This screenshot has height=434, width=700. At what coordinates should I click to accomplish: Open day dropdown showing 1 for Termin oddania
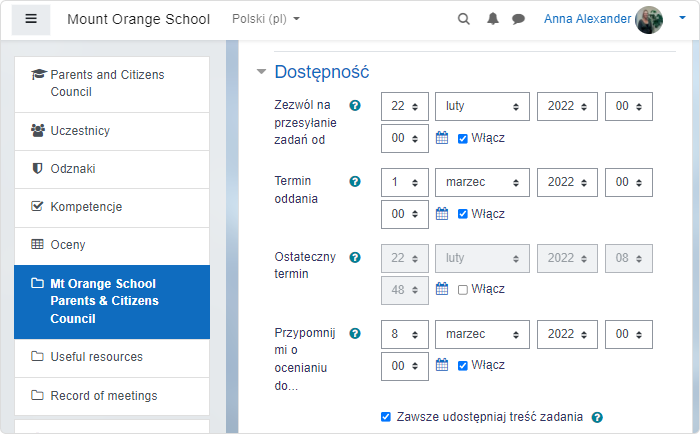coord(405,182)
